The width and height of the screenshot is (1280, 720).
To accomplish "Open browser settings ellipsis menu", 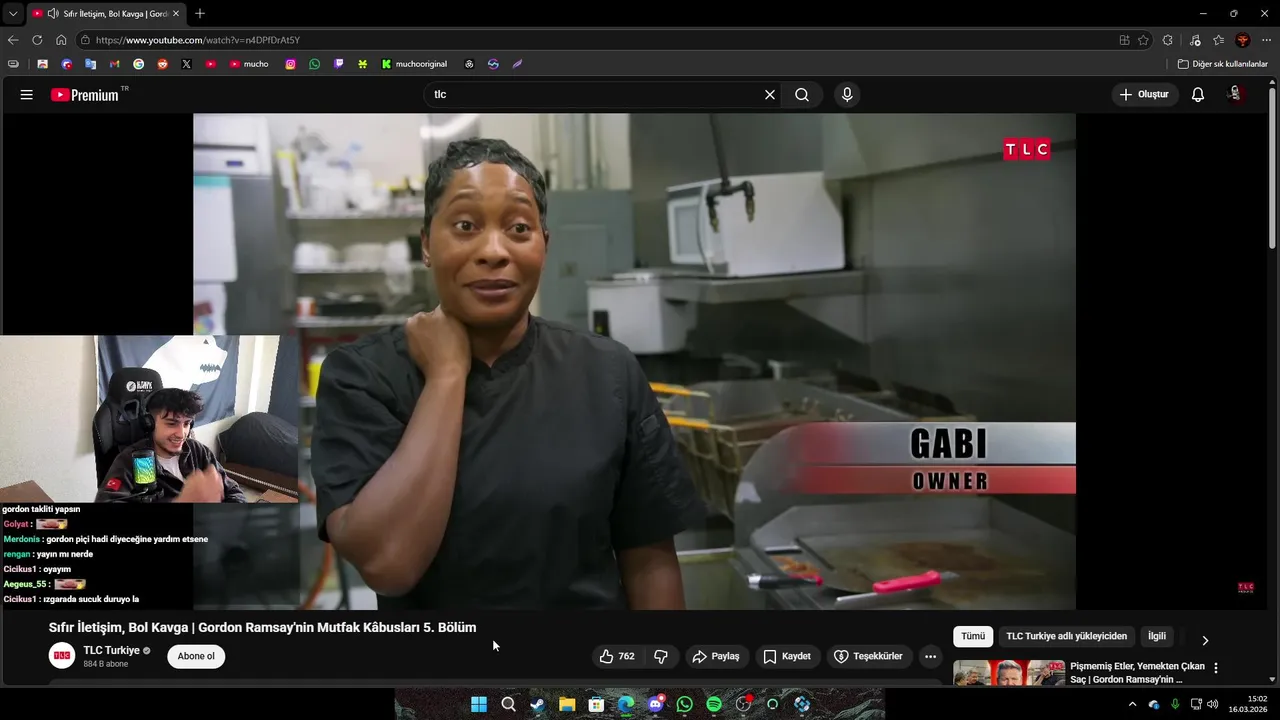I will click(x=1267, y=40).
